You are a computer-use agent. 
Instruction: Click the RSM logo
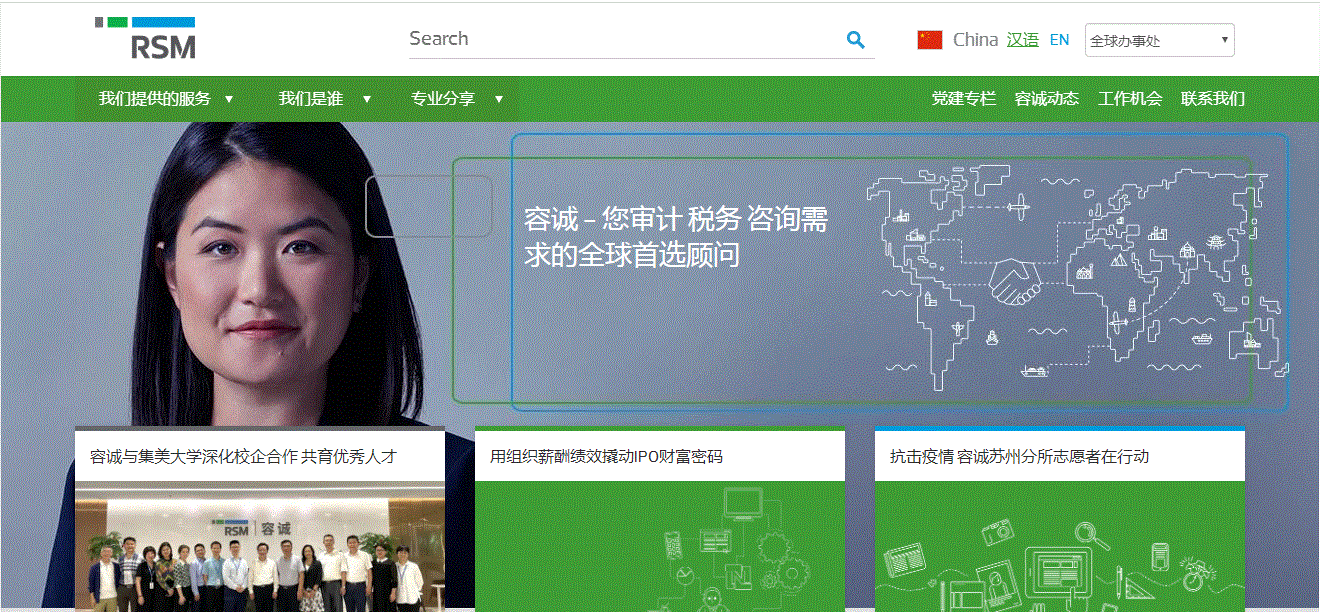coord(145,38)
